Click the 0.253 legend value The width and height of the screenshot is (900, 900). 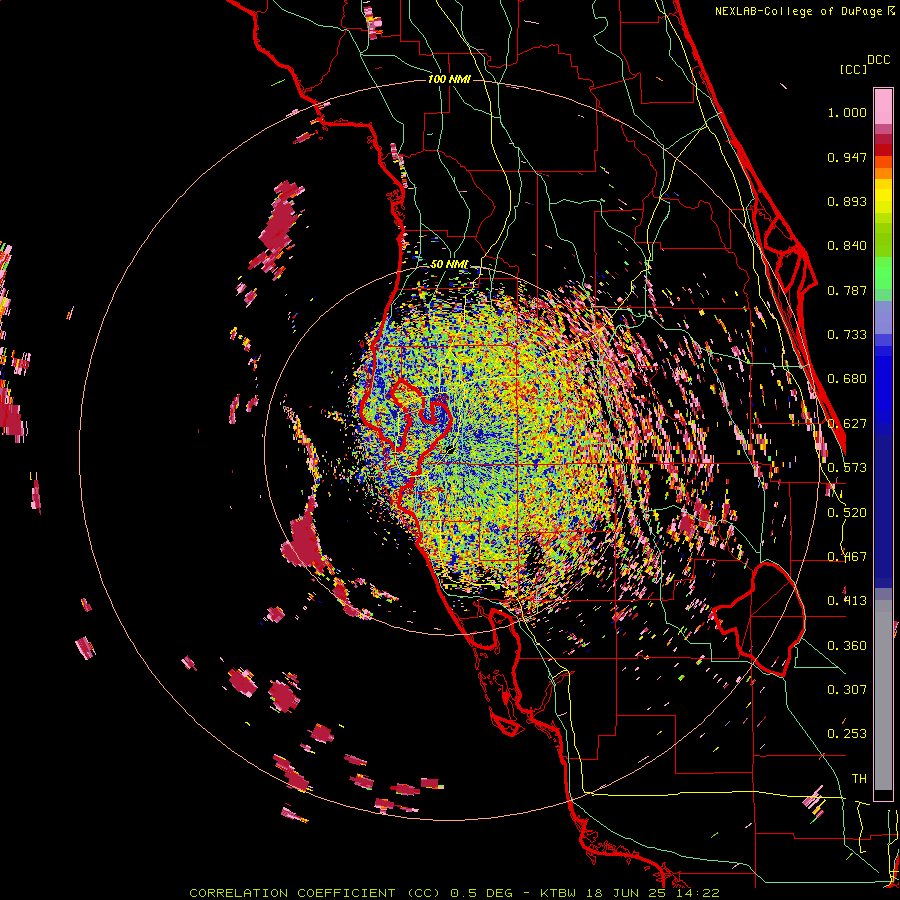847,734
